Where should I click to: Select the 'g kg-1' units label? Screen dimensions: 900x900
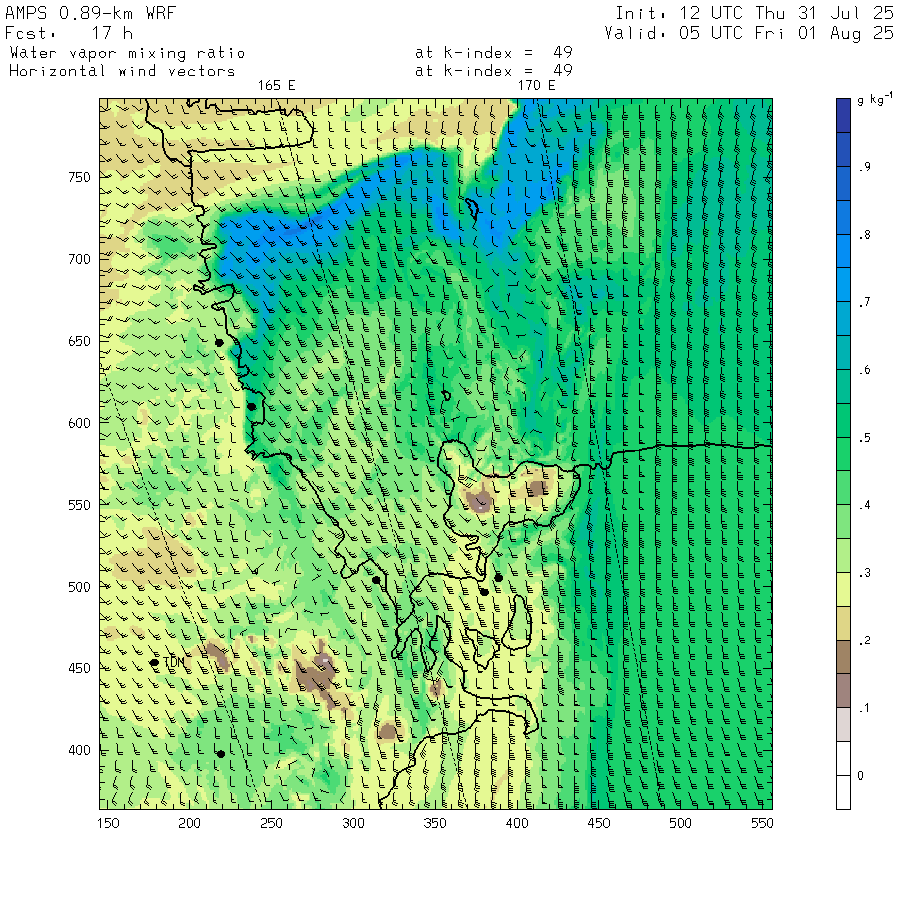click(875, 98)
